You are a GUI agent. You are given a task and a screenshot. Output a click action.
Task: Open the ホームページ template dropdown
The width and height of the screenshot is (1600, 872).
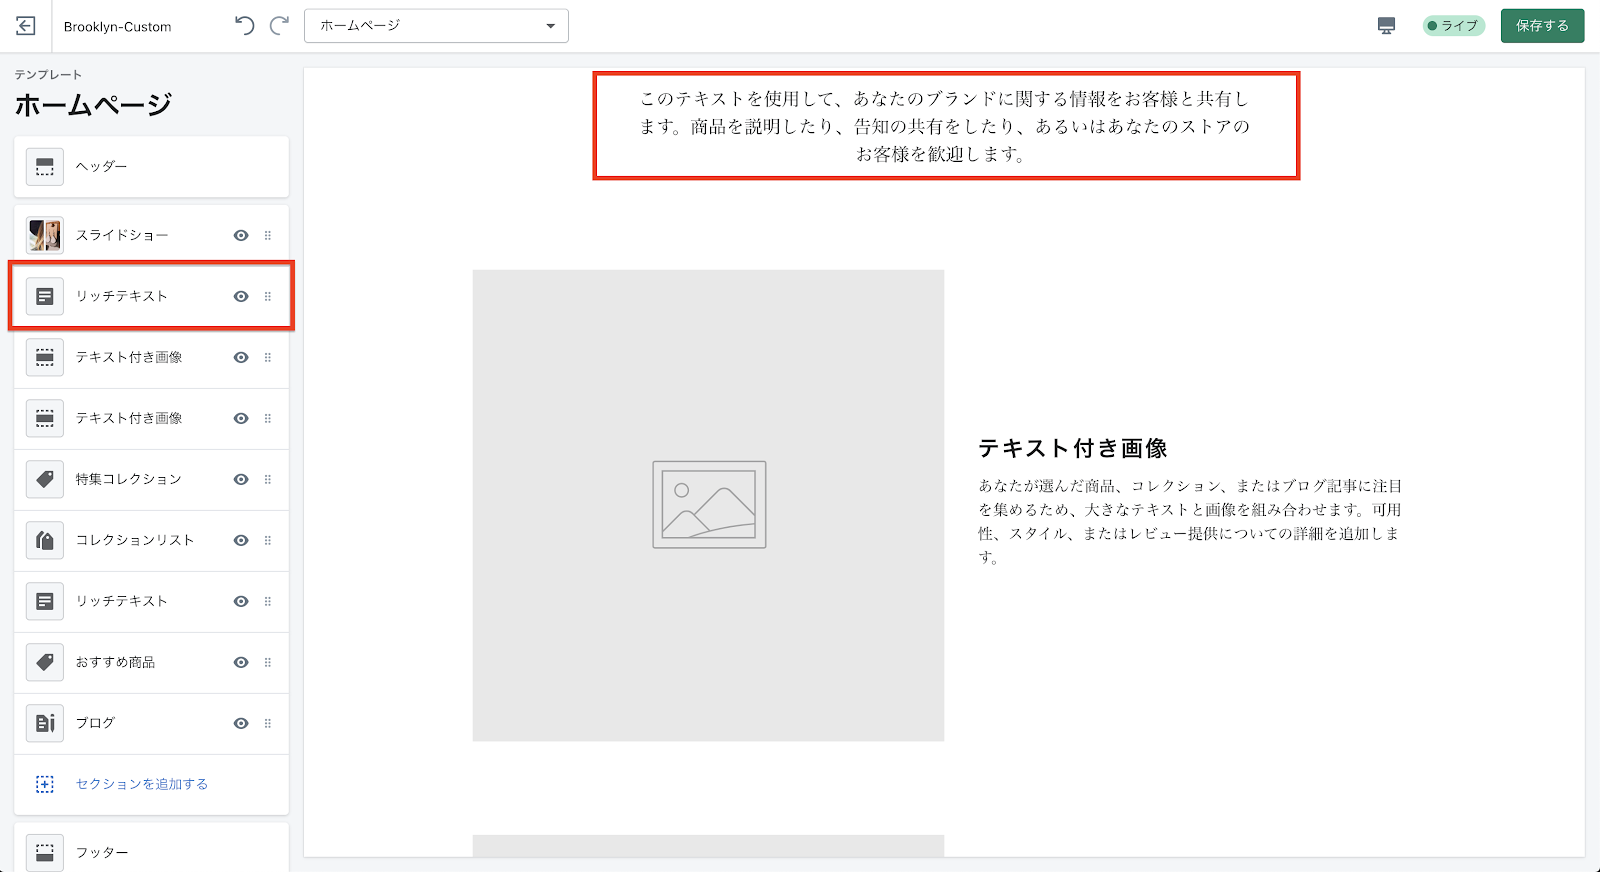[436, 26]
